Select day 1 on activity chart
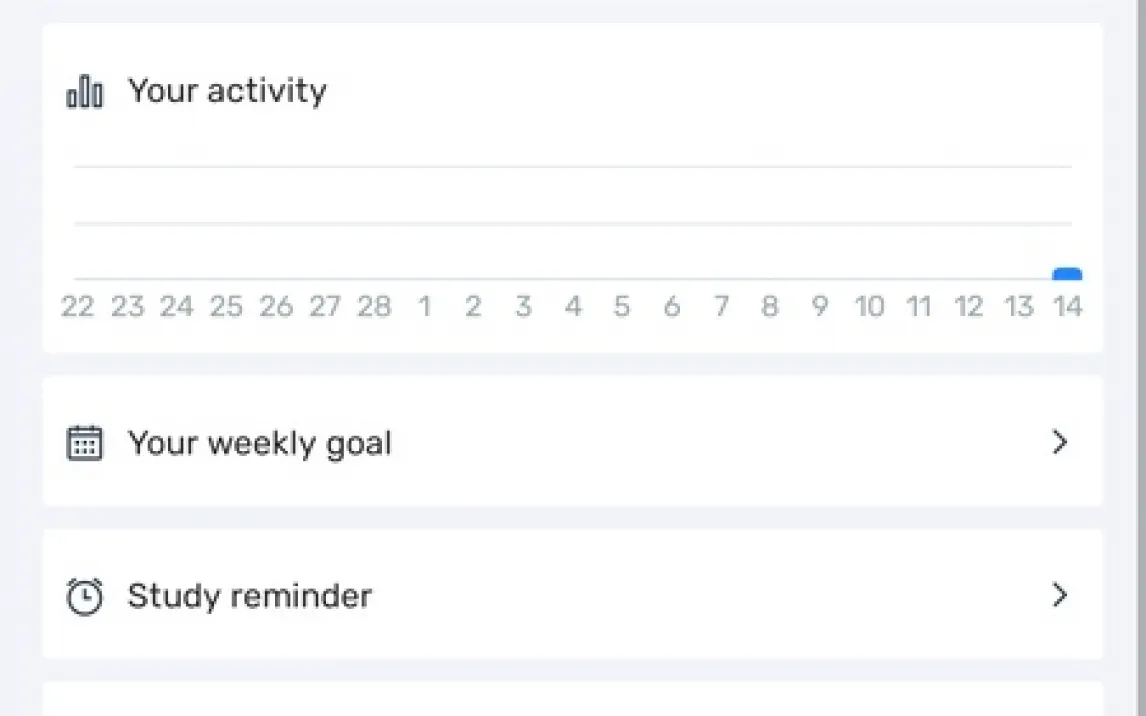Image resolution: width=1146 pixels, height=716 pixels. coord(424,306)
